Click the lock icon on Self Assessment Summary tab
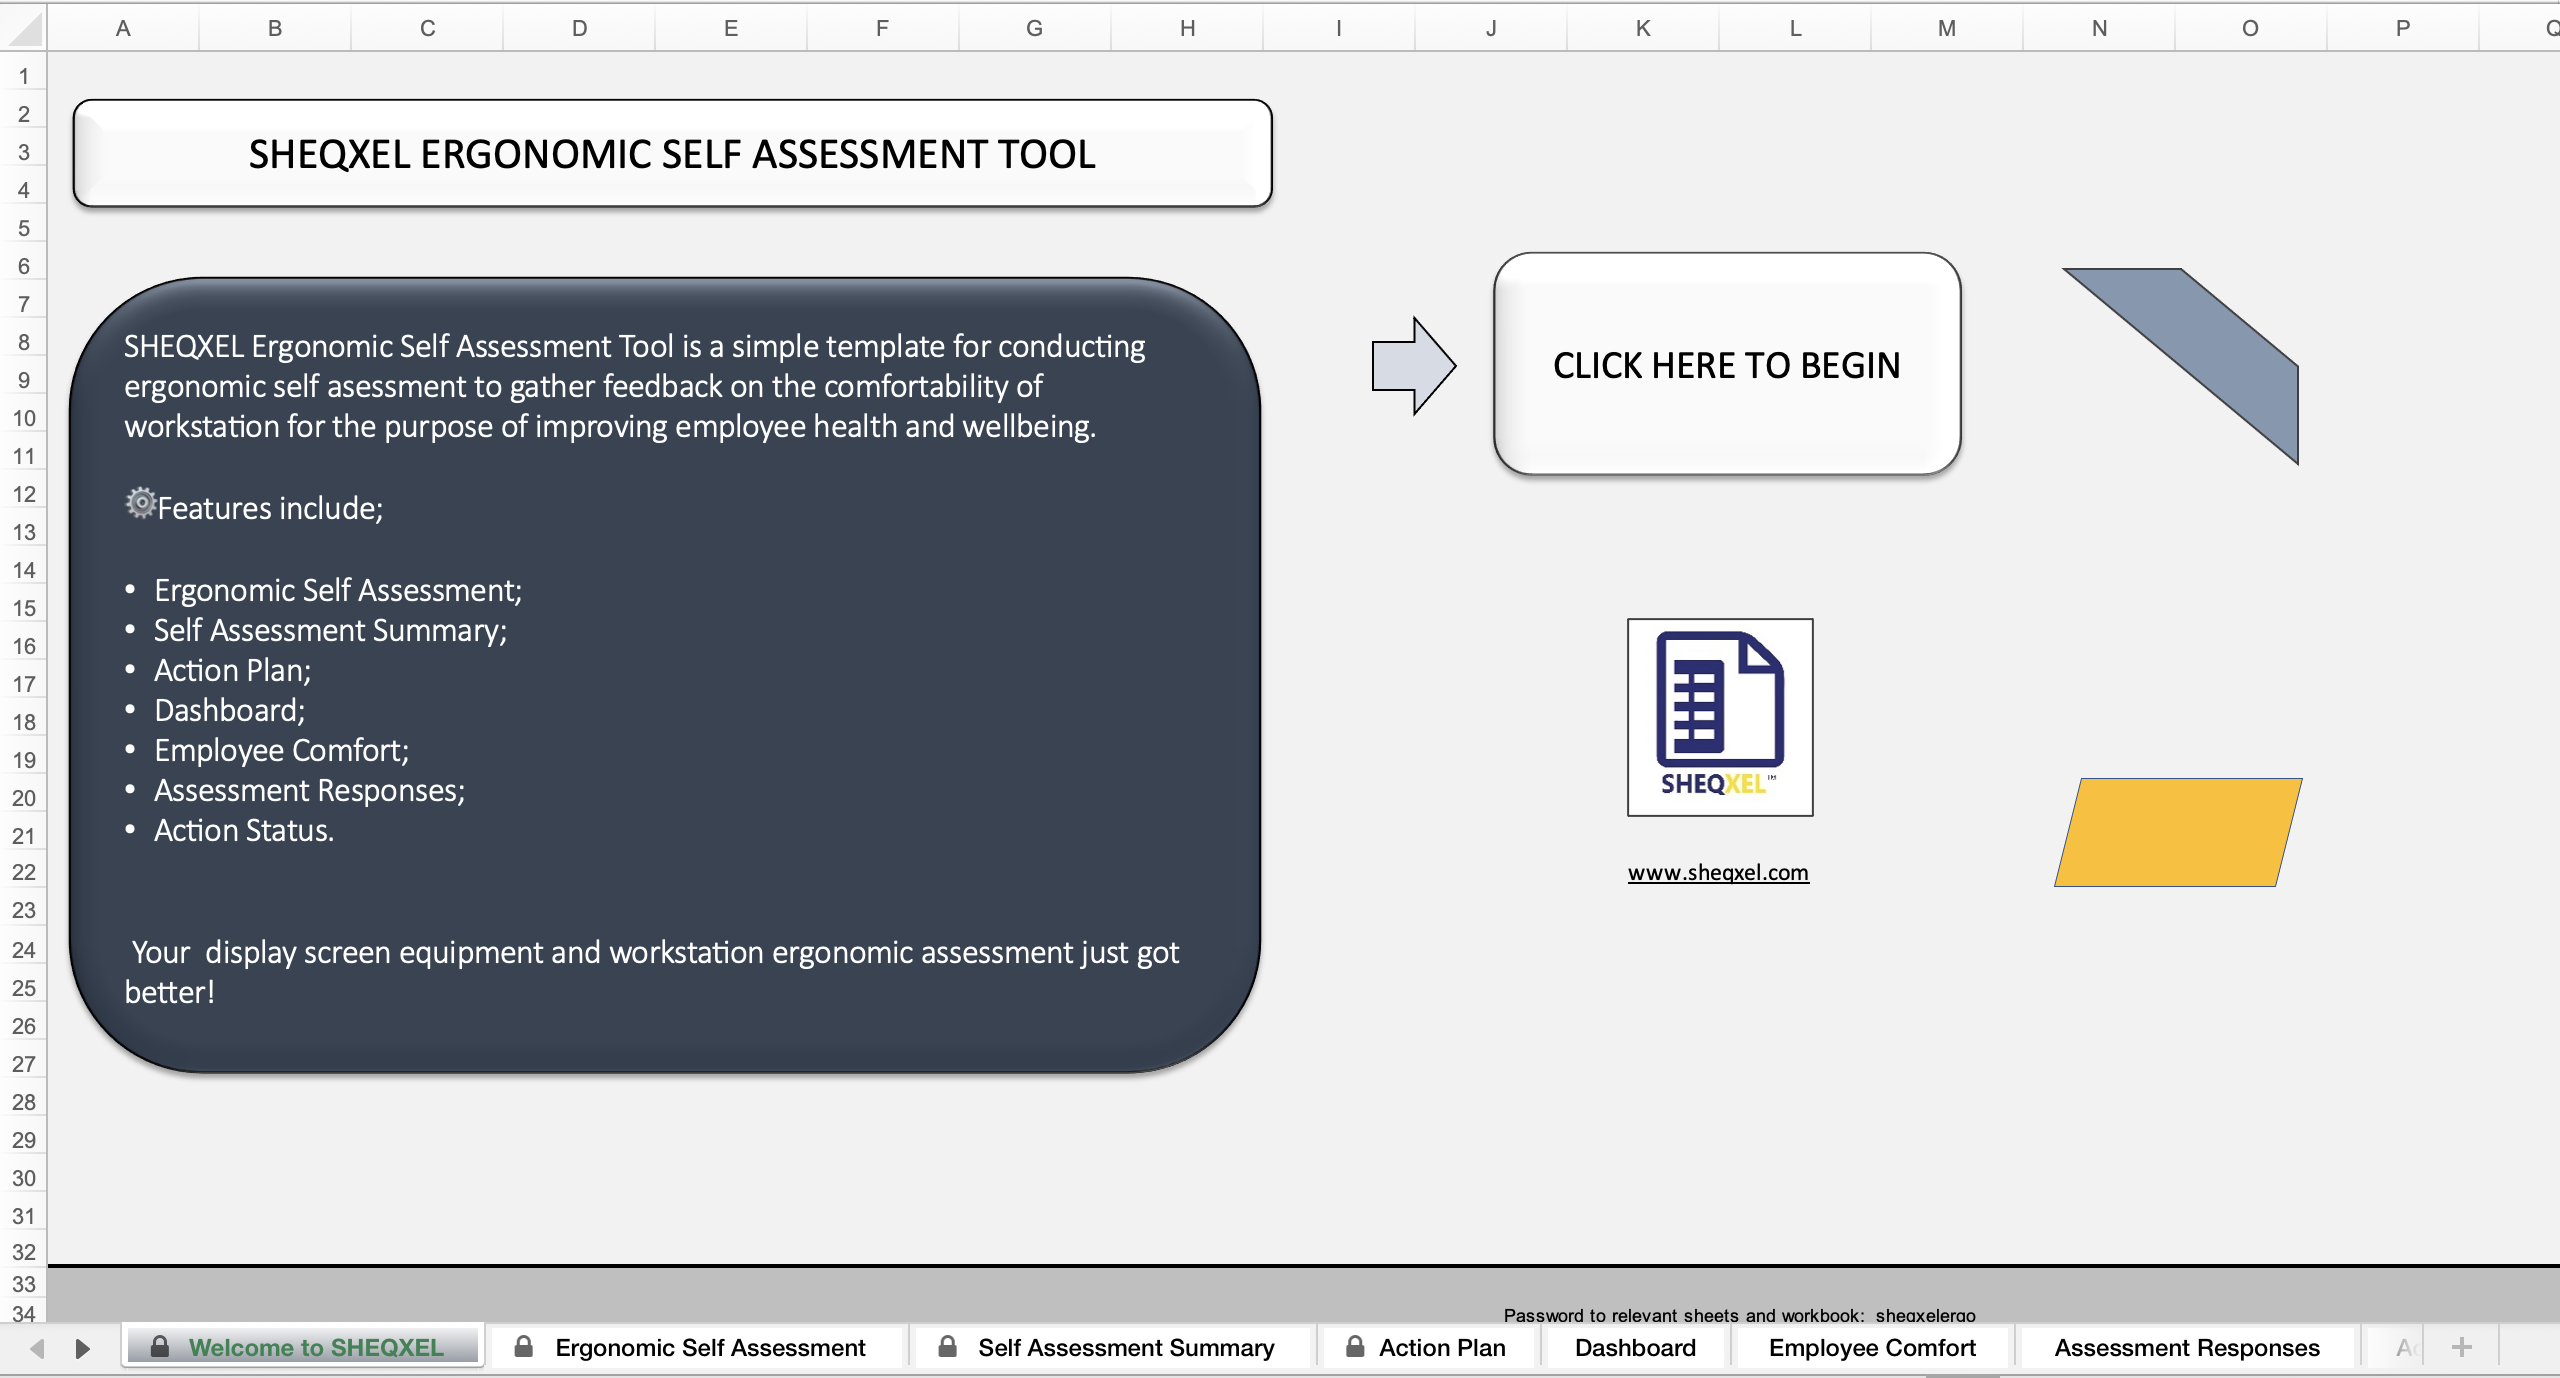This screenshot has height=1378, width=2560. pos(947,1347)
